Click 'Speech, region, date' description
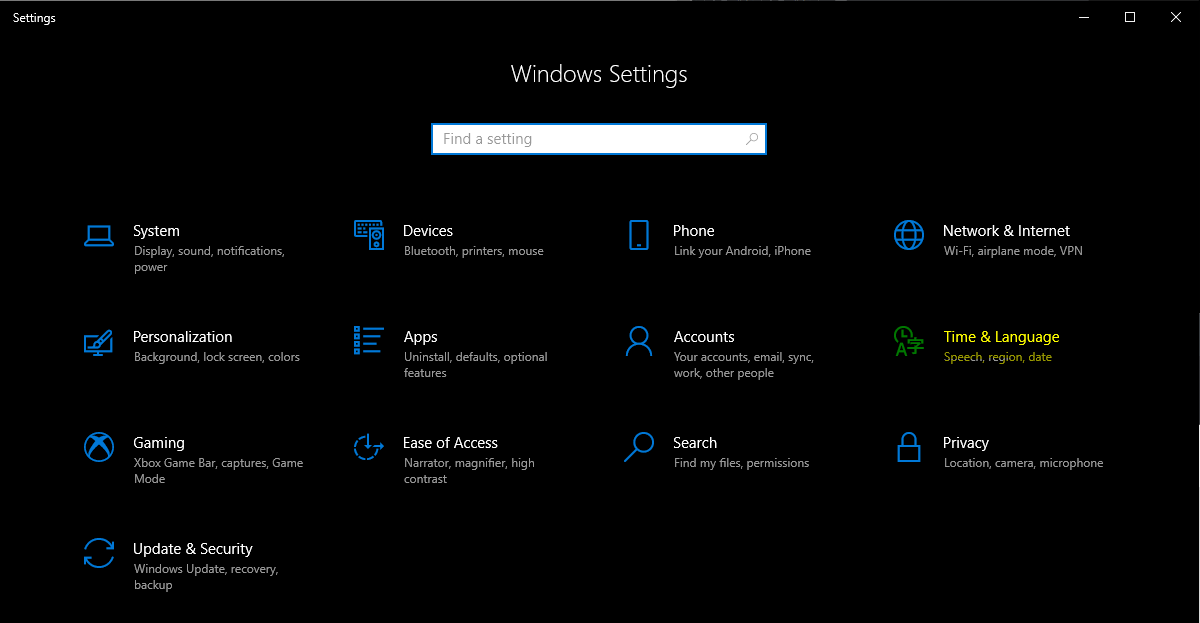Screen dimensions: 1200x623 [x=998, y=357]
